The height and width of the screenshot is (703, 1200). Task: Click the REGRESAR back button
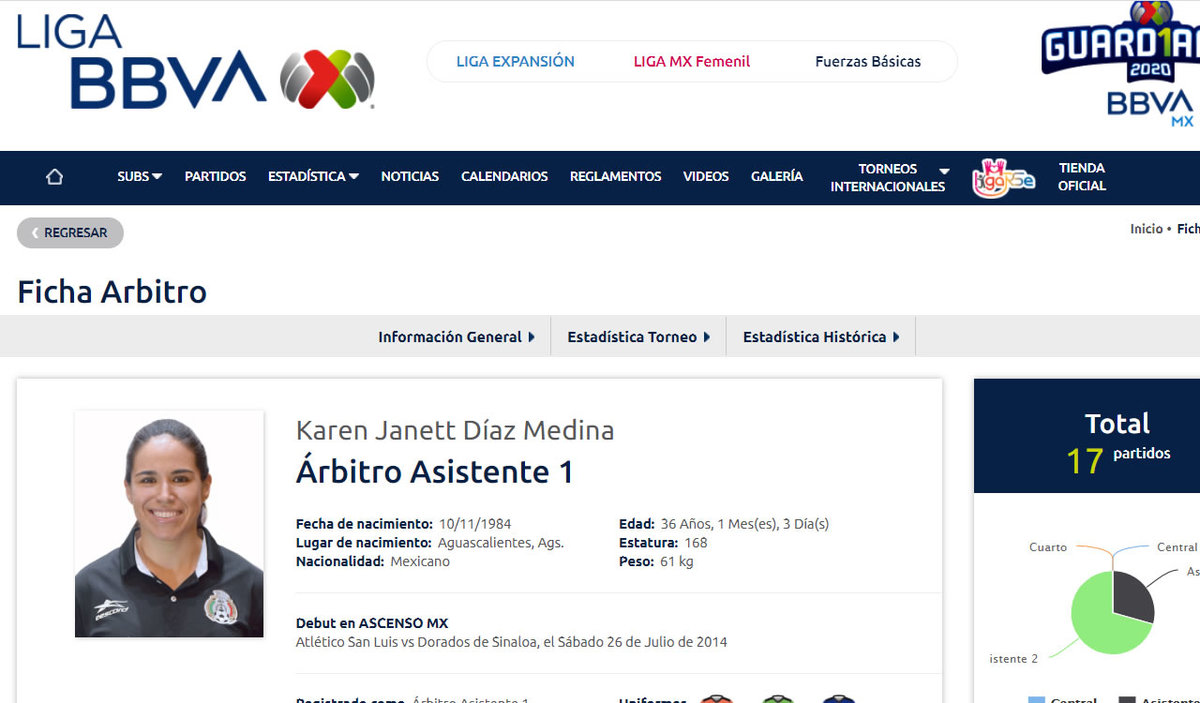coord(70,233)
